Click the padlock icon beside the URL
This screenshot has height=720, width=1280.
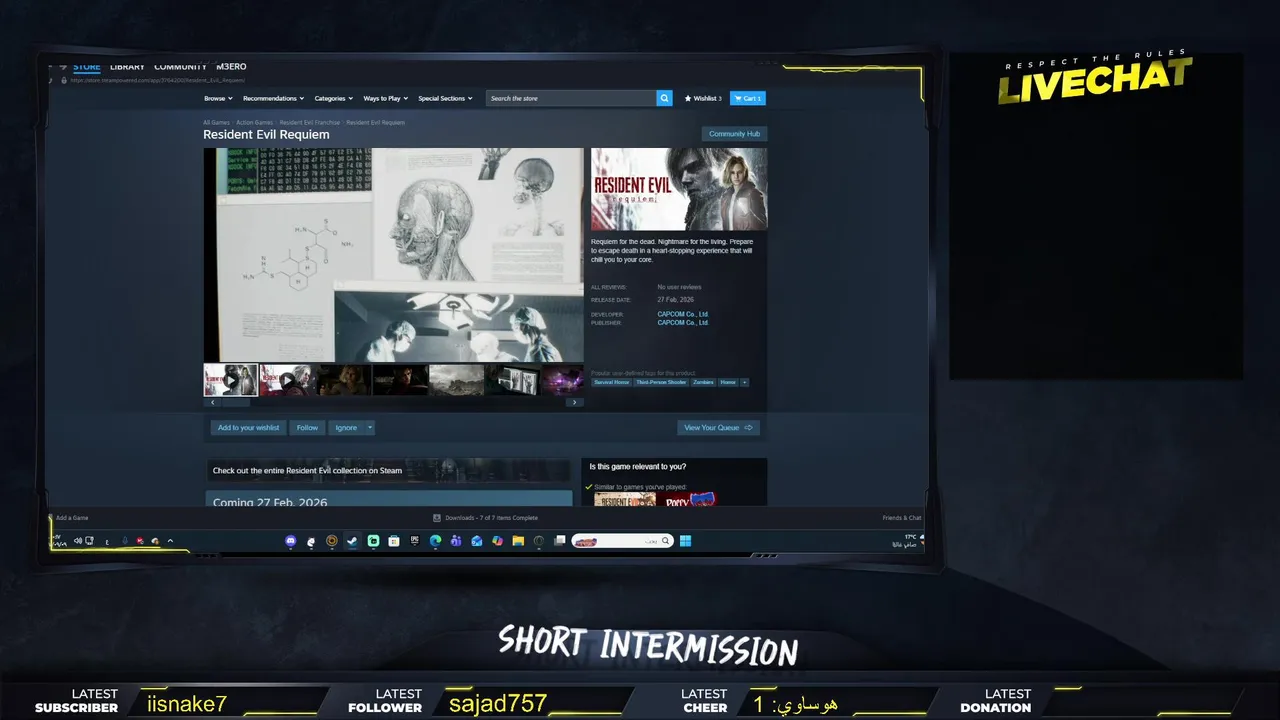click(63, 80)
